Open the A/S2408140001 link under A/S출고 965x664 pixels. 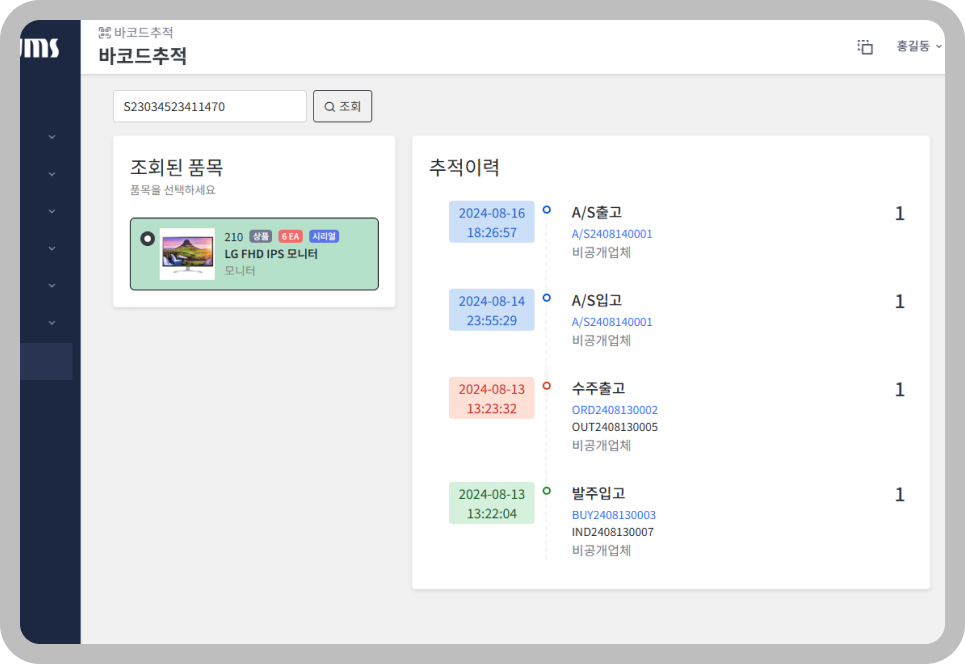[610, 234]
